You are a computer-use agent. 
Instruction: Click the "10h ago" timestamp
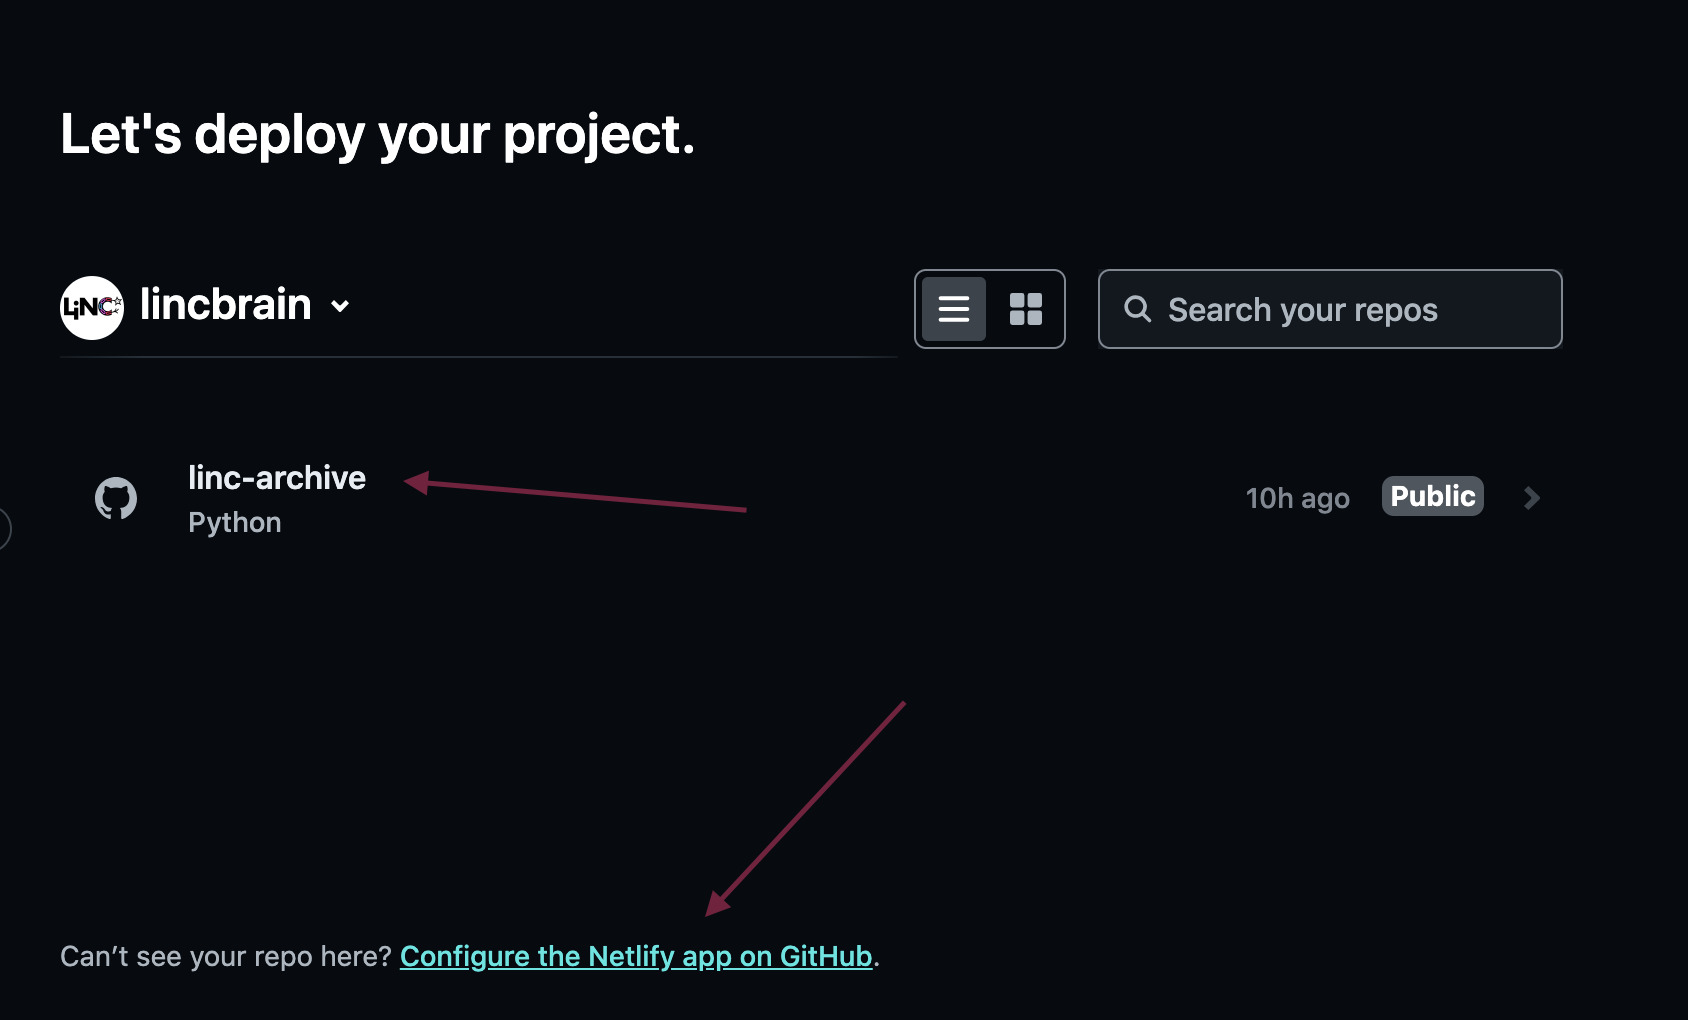pyautogui.click(x=1297, y=498)
